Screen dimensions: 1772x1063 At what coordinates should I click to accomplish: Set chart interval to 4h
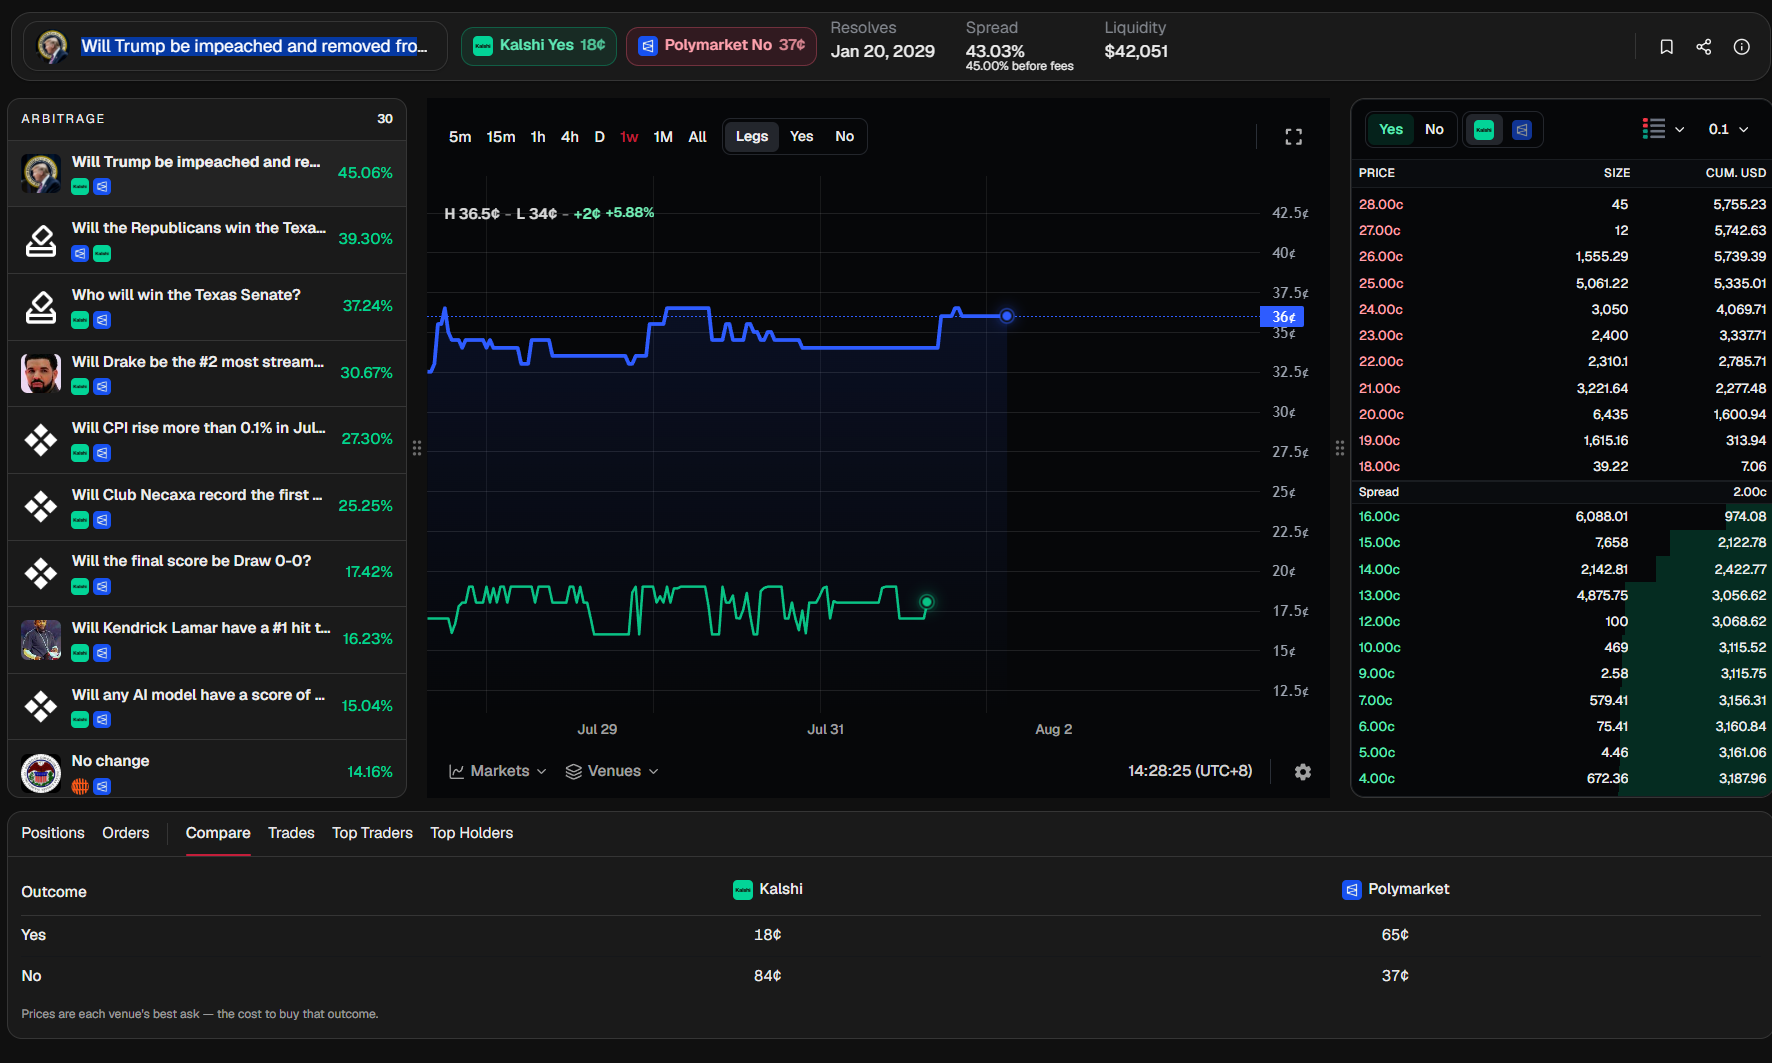[x=570, y=137]
